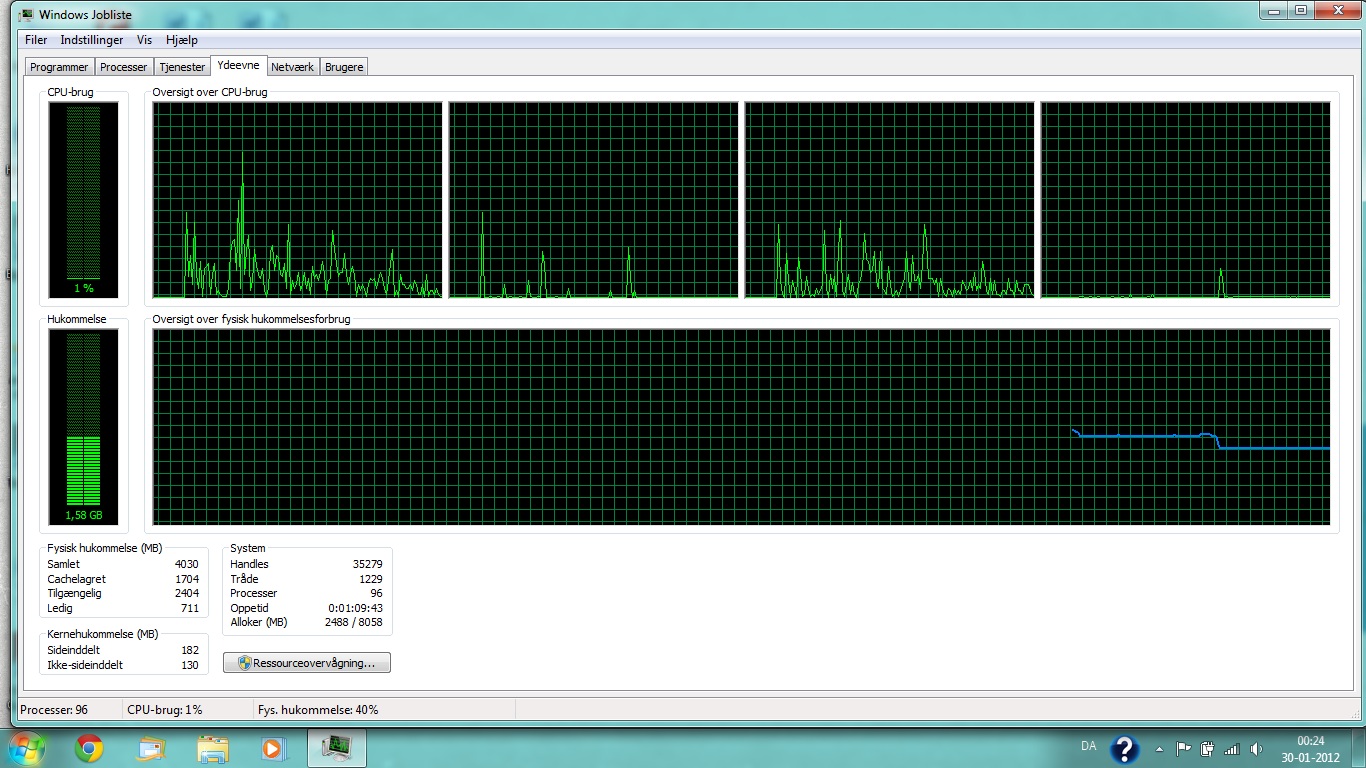The image size is (1366, 768).
Task: Click the Tilgængelig value 2404
Action: pyautogui.click(x=187, y=593)
